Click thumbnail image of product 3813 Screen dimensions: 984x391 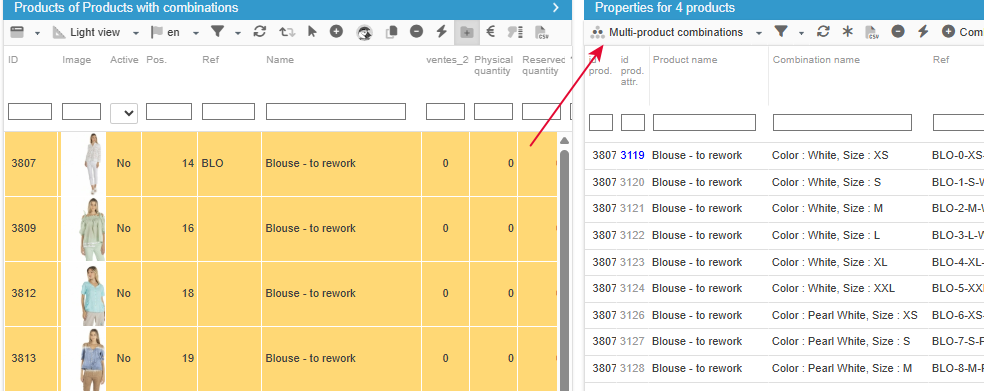pos(92,359)
